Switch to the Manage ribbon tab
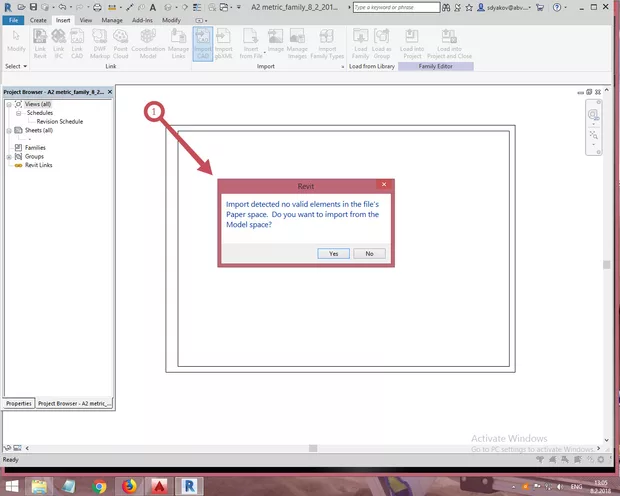Image resolution: width=620 pixels, height=496 pixels. click(112, 19)
